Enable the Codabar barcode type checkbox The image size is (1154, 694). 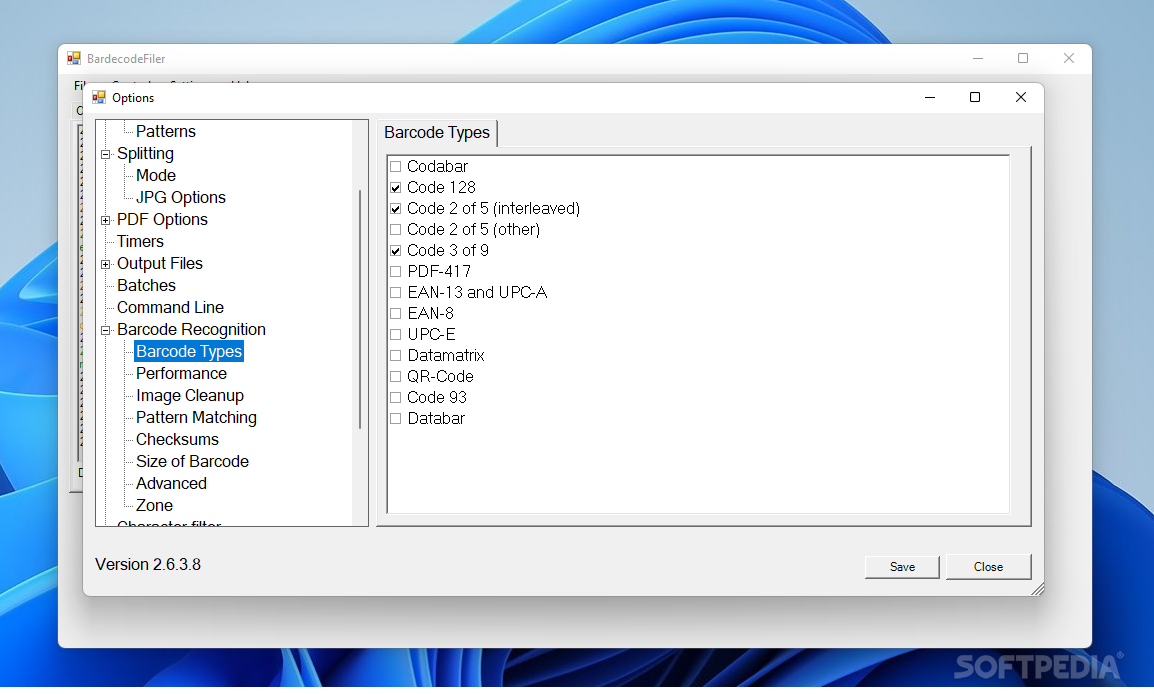click(395, 166)
